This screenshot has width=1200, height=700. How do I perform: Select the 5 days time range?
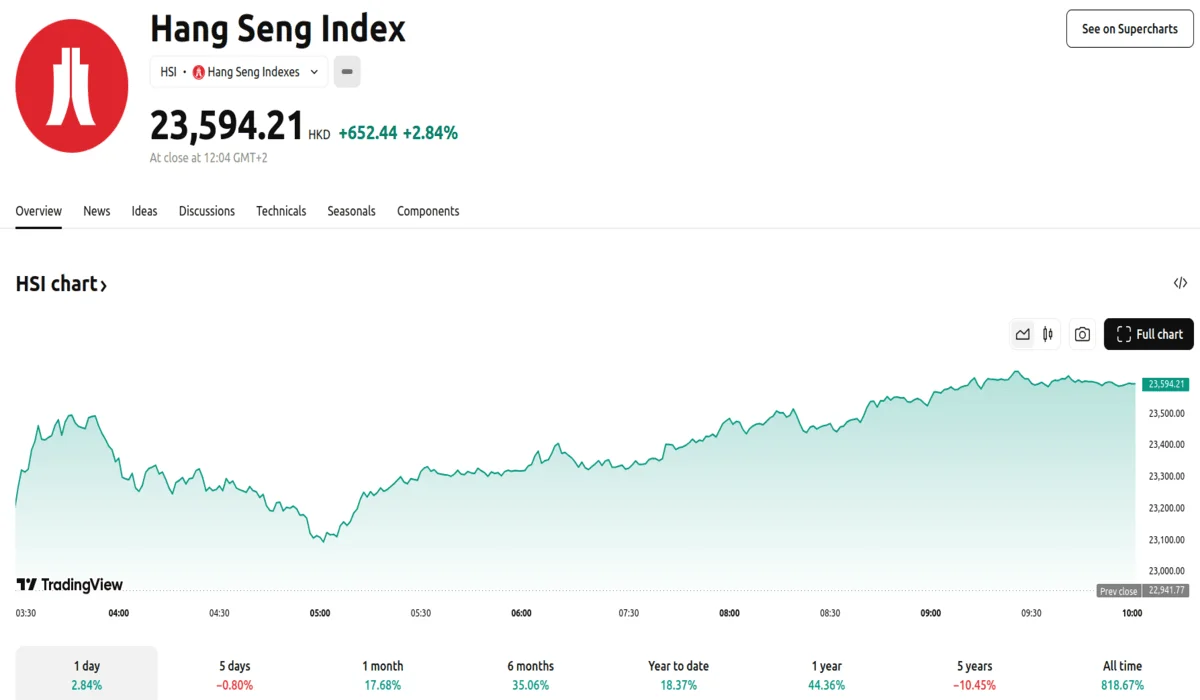[x=235, y=674]
